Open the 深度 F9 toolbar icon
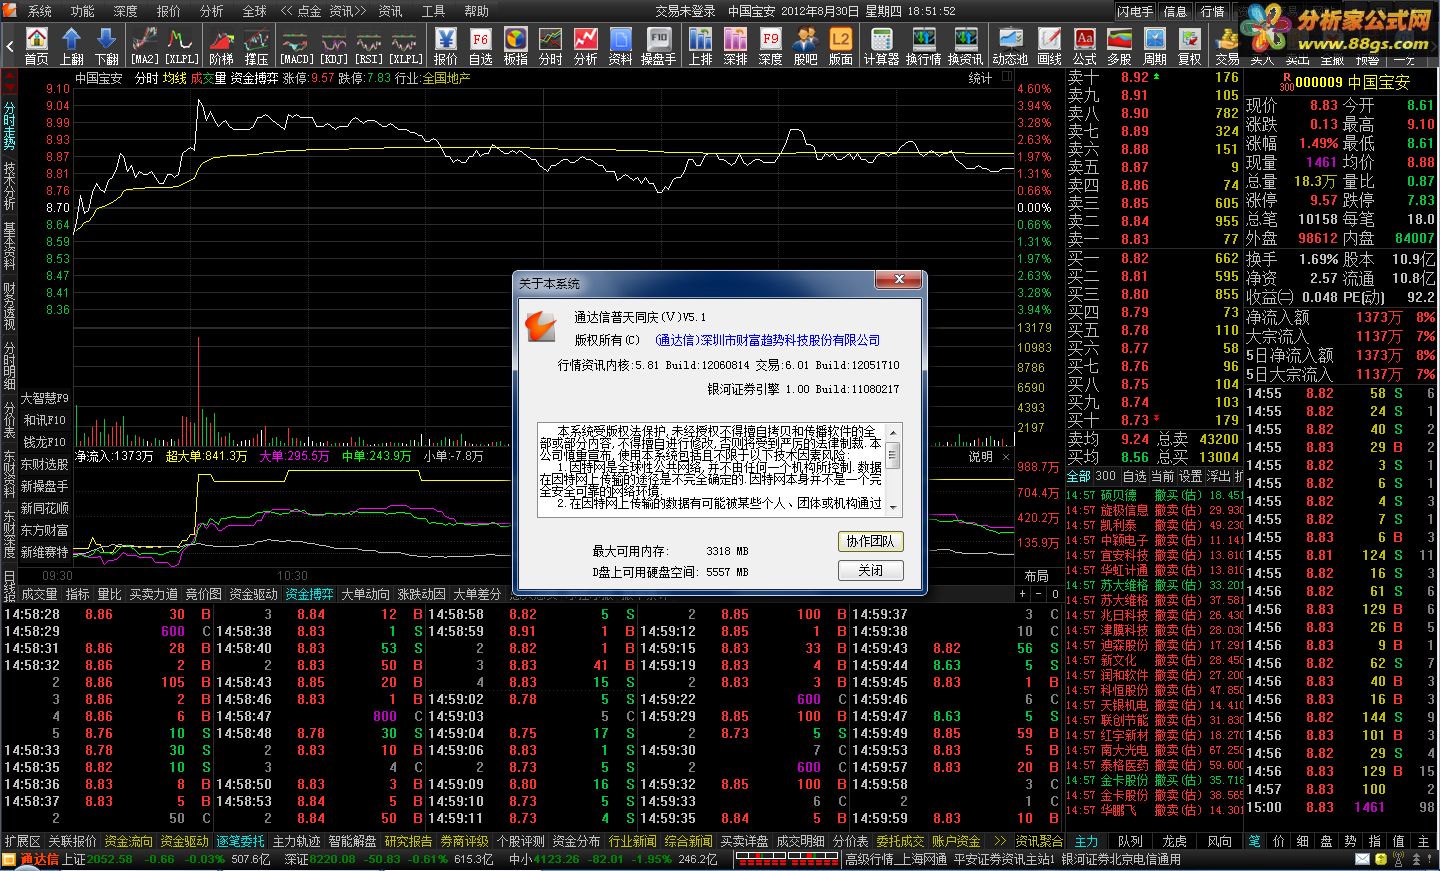The height and width of the screenshot is (871, 1440). tap(770, 46)
